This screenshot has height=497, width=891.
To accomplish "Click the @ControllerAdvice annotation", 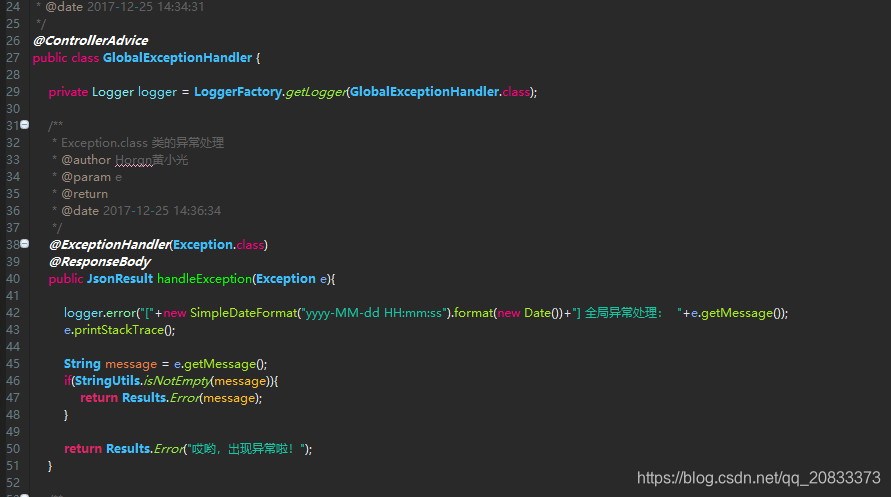I will 90,40.
